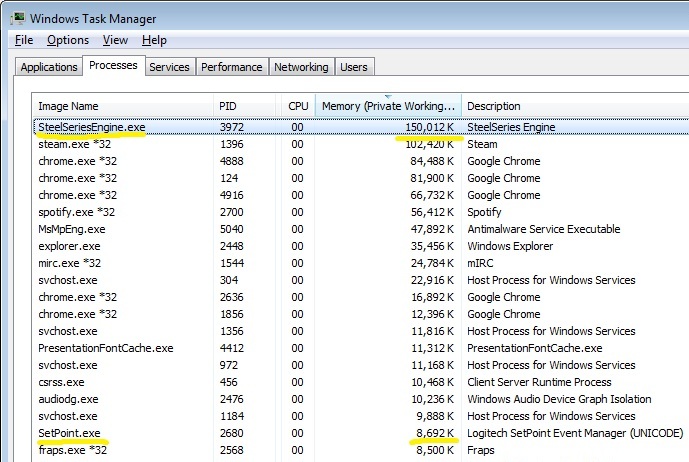Open the Options menu

[68, 40]
